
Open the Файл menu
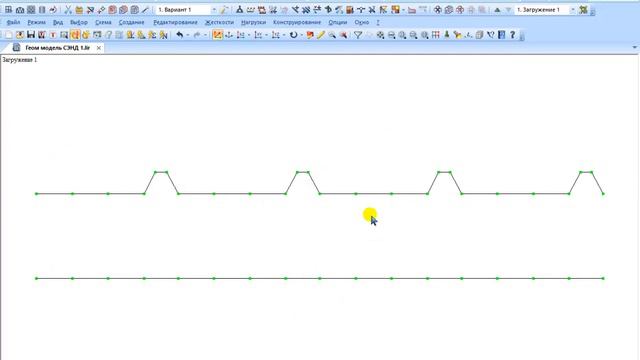tap(13, 22)
